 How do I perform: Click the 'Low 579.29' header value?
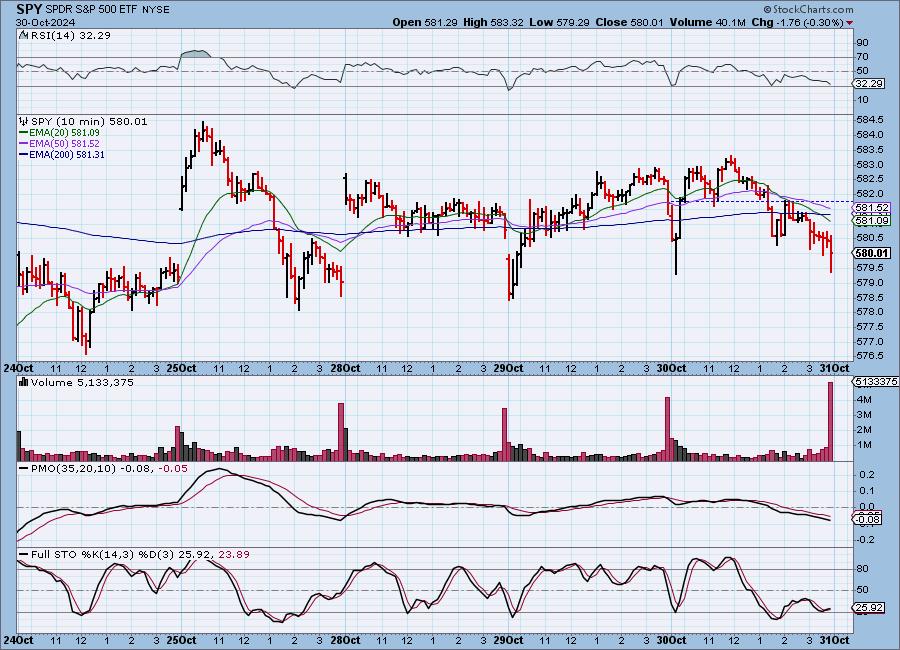[560, 22]
